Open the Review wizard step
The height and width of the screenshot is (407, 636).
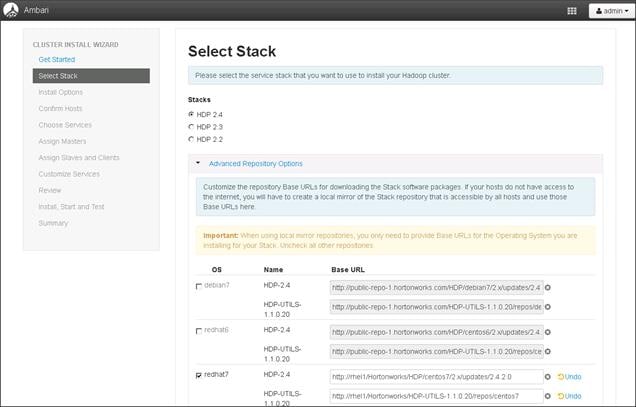[x=50, y=190]
